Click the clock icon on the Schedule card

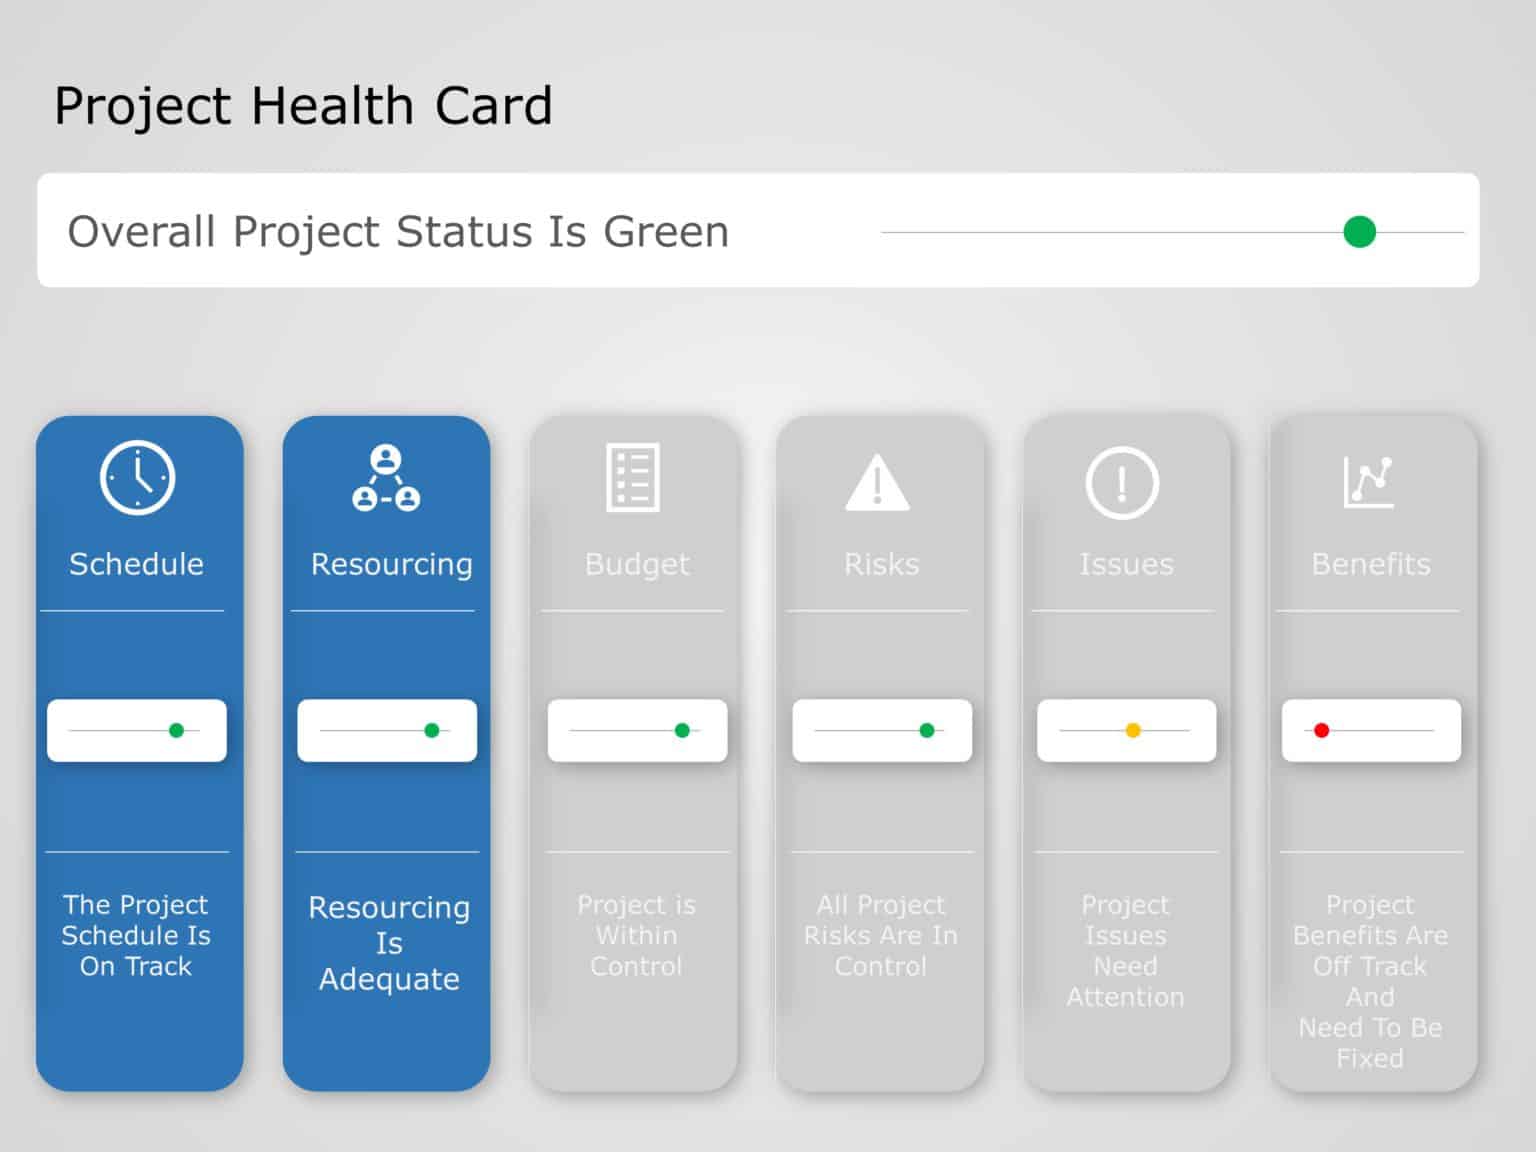click(137, 479)
